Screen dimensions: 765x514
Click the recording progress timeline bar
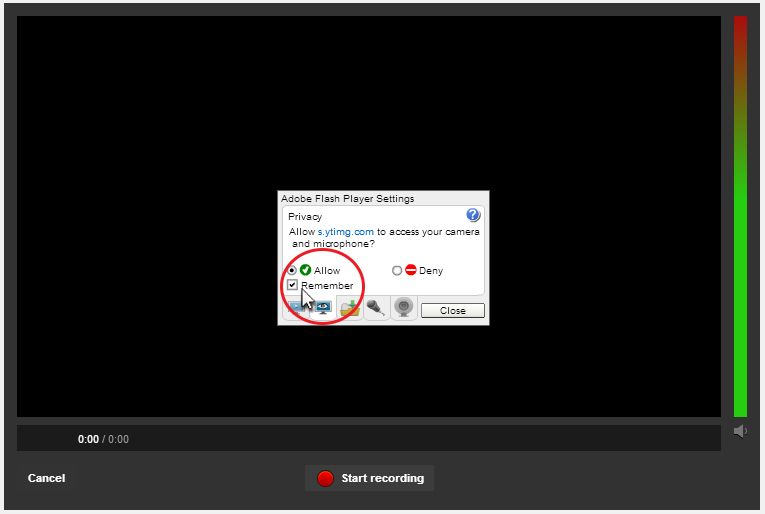tap(369, 438)
